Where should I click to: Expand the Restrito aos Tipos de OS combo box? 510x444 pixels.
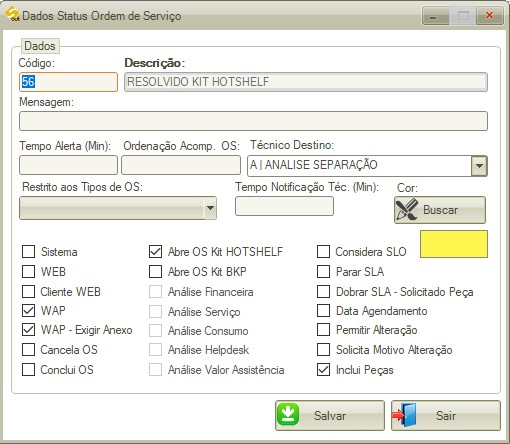pyautogui.click(x=210, y=208)
